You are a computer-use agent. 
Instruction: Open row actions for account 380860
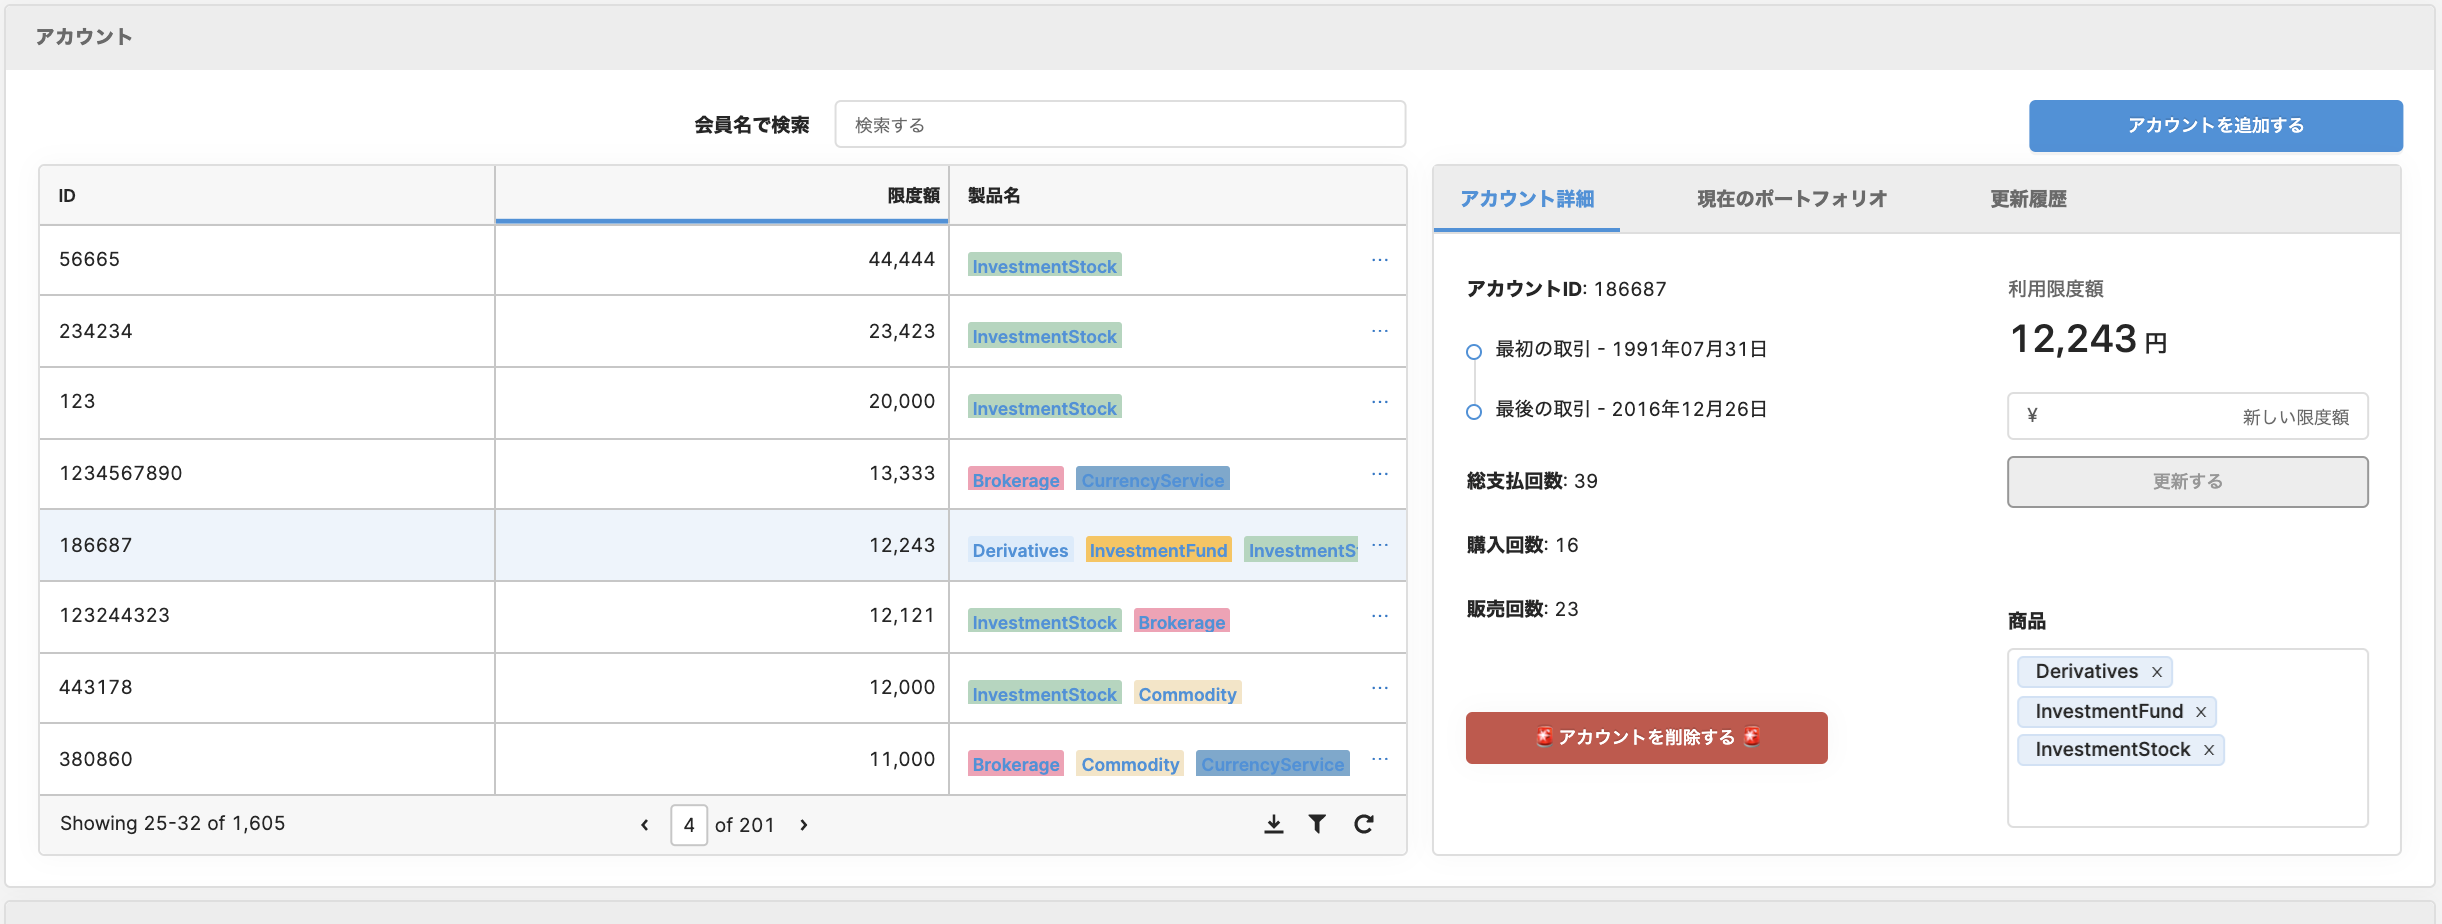click(x=1380, y=759)
